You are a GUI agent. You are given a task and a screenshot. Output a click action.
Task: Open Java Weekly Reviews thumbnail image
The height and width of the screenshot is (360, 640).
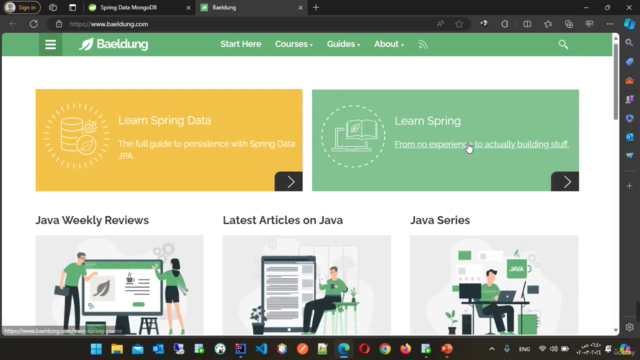click(119, 285)
